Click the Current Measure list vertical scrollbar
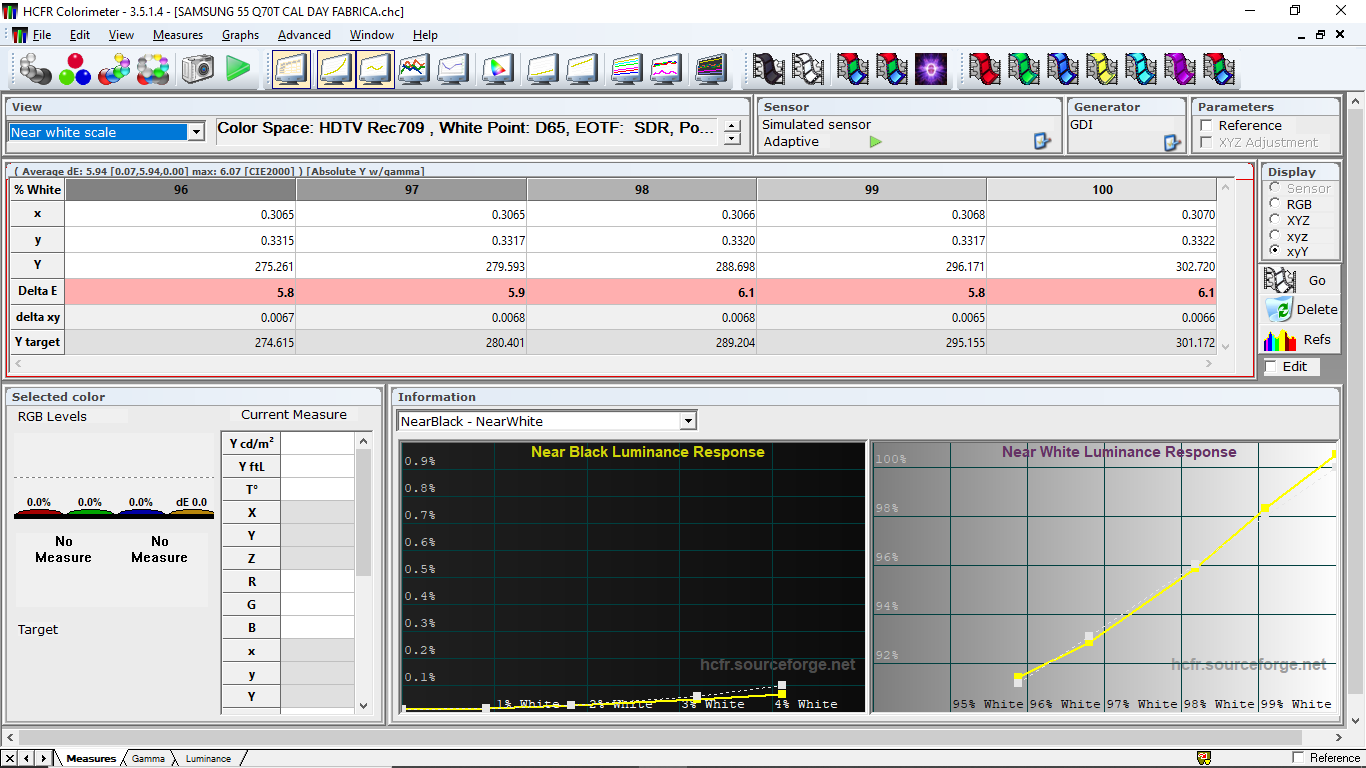Screen dimensions: 1366x768 coord(363,572)
